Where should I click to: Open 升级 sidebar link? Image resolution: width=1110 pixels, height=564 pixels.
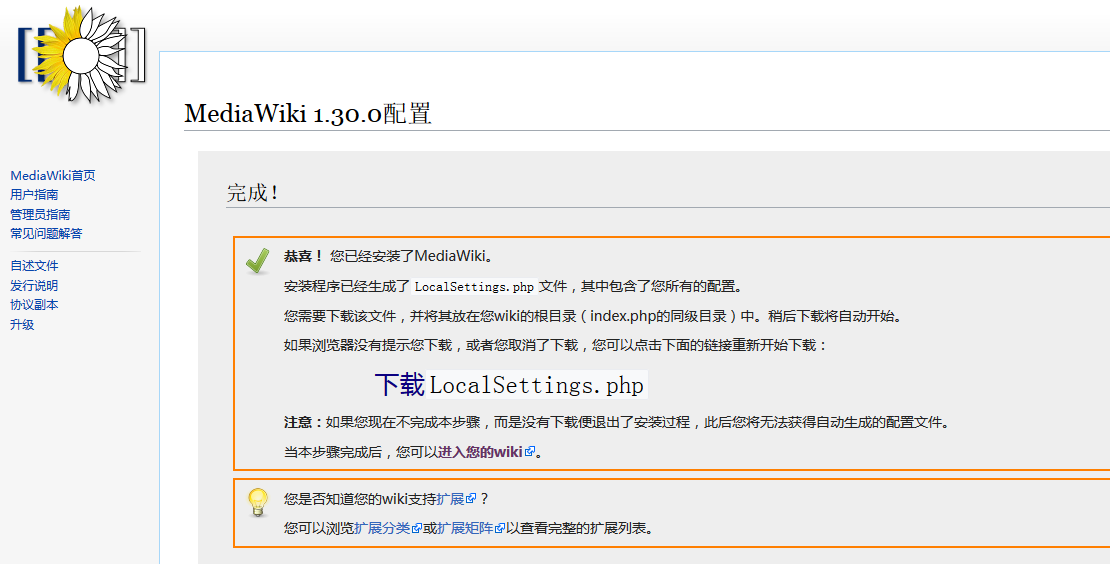click(22, 325)
